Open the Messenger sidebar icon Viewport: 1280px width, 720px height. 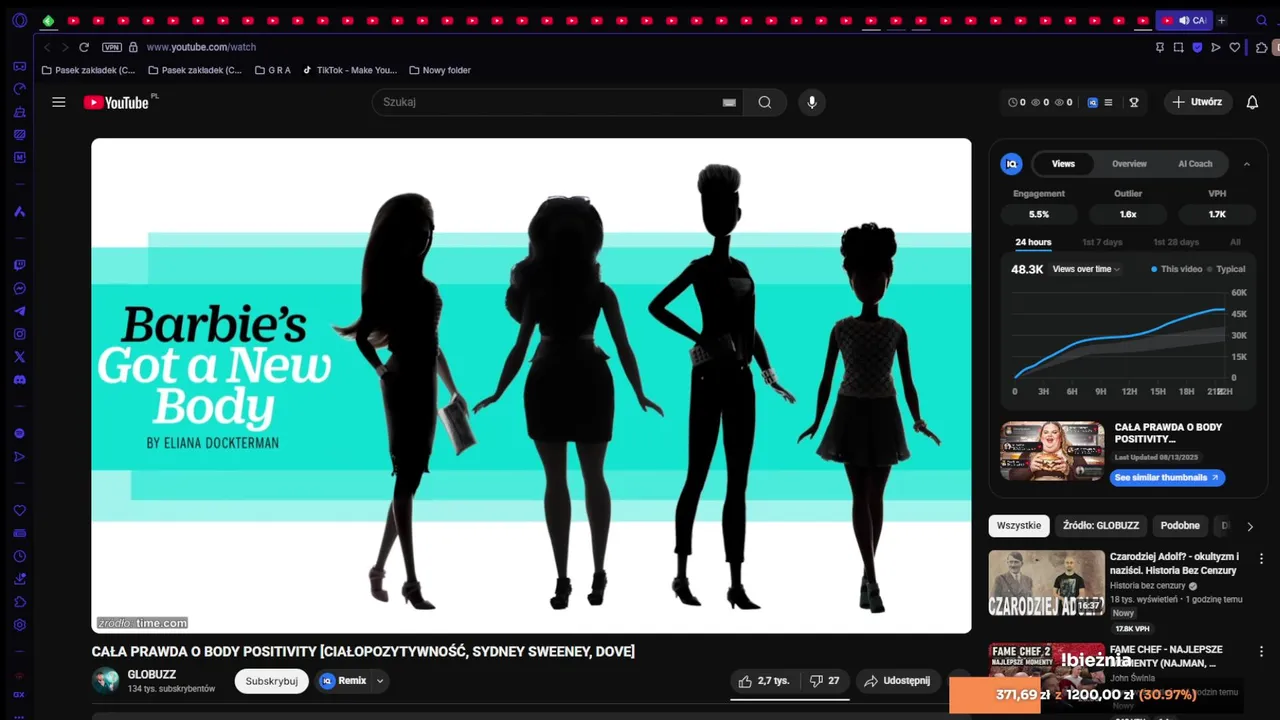tap(19, 289)
